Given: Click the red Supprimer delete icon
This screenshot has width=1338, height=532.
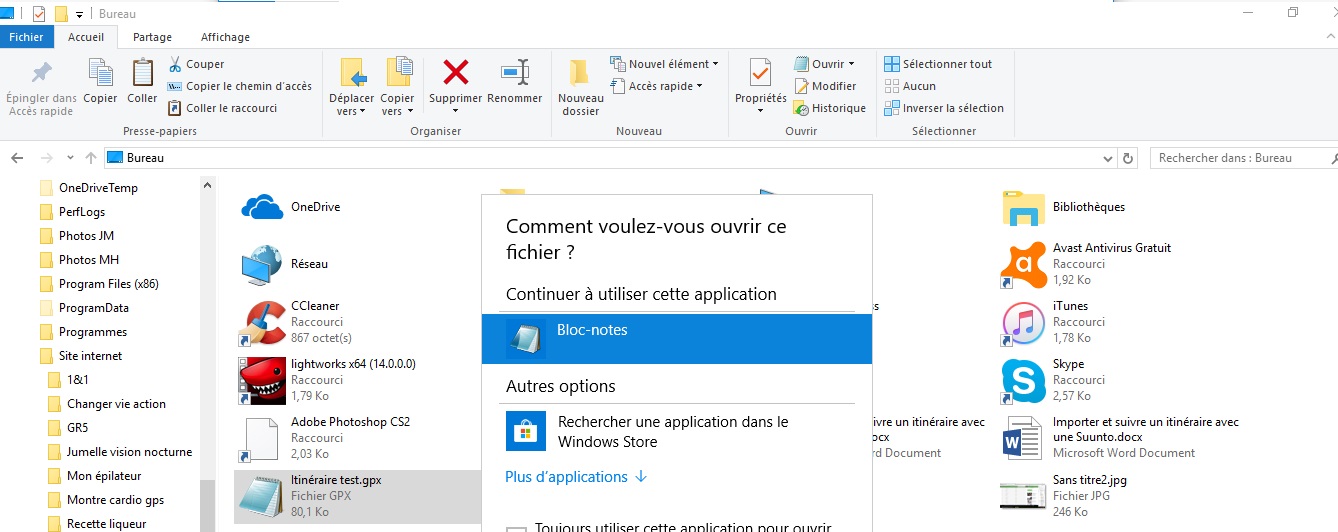Looking at the screenshot, I should 455,73.
